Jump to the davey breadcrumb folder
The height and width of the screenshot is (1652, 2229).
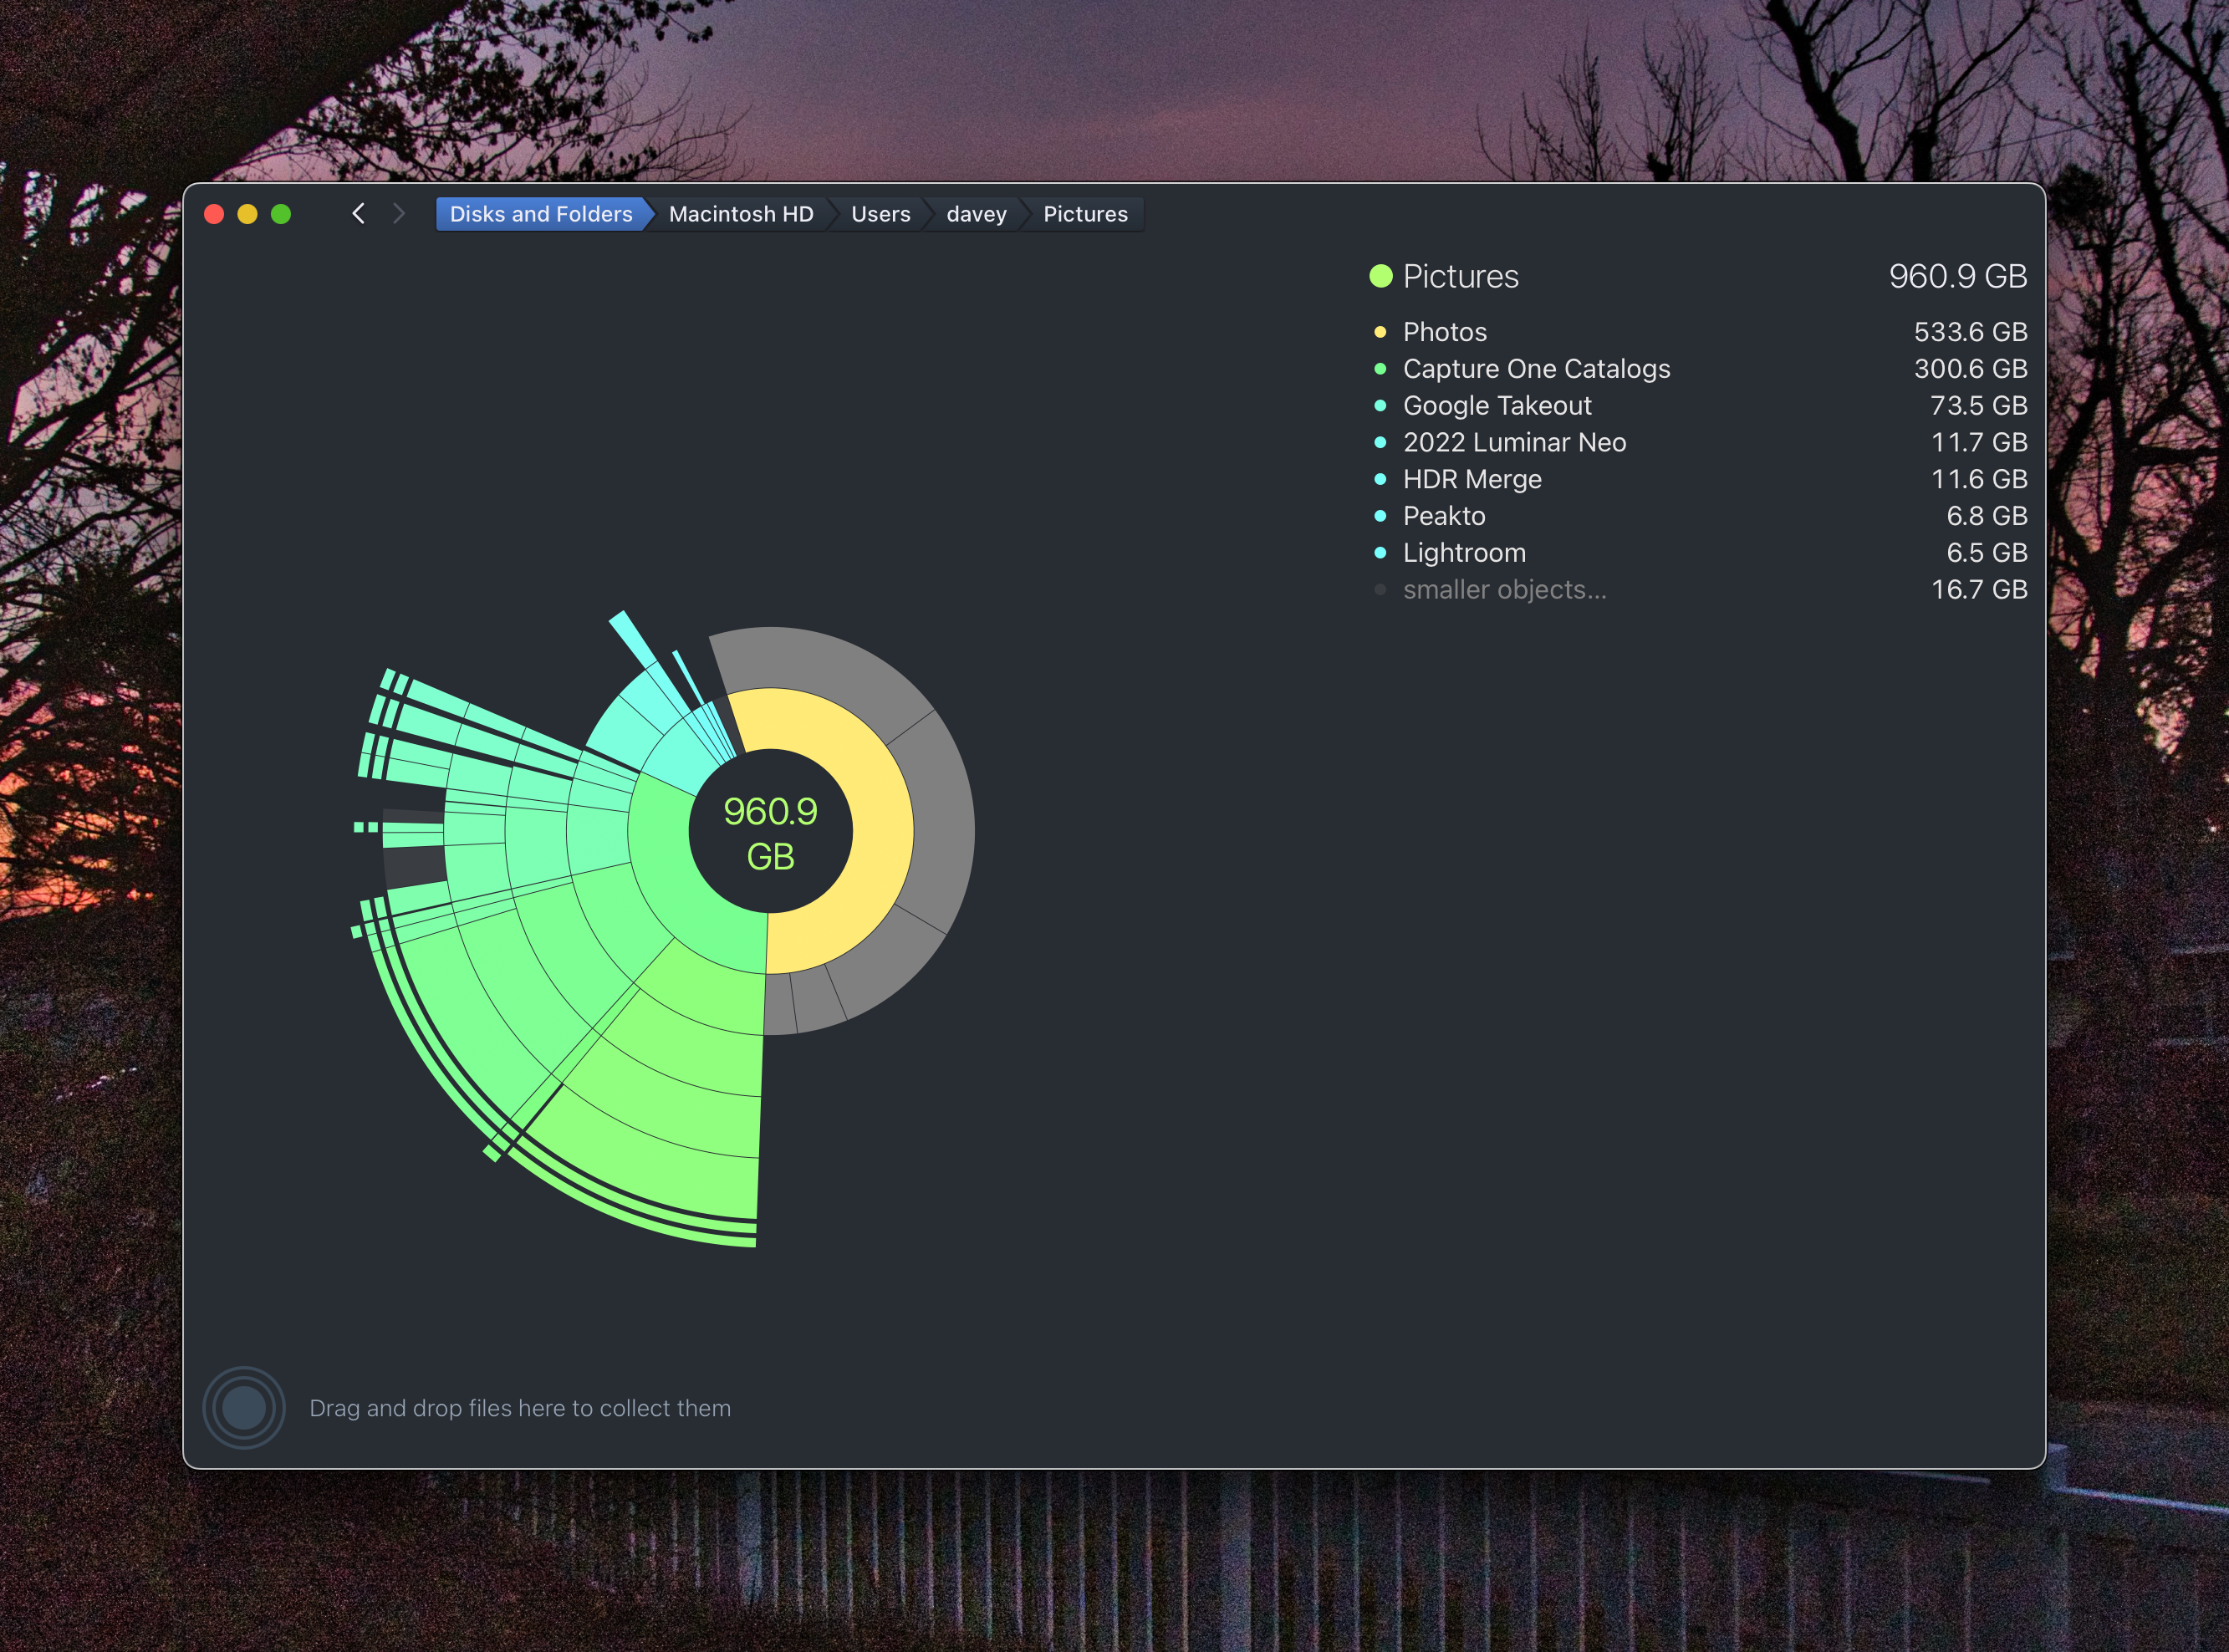[976, 214]
